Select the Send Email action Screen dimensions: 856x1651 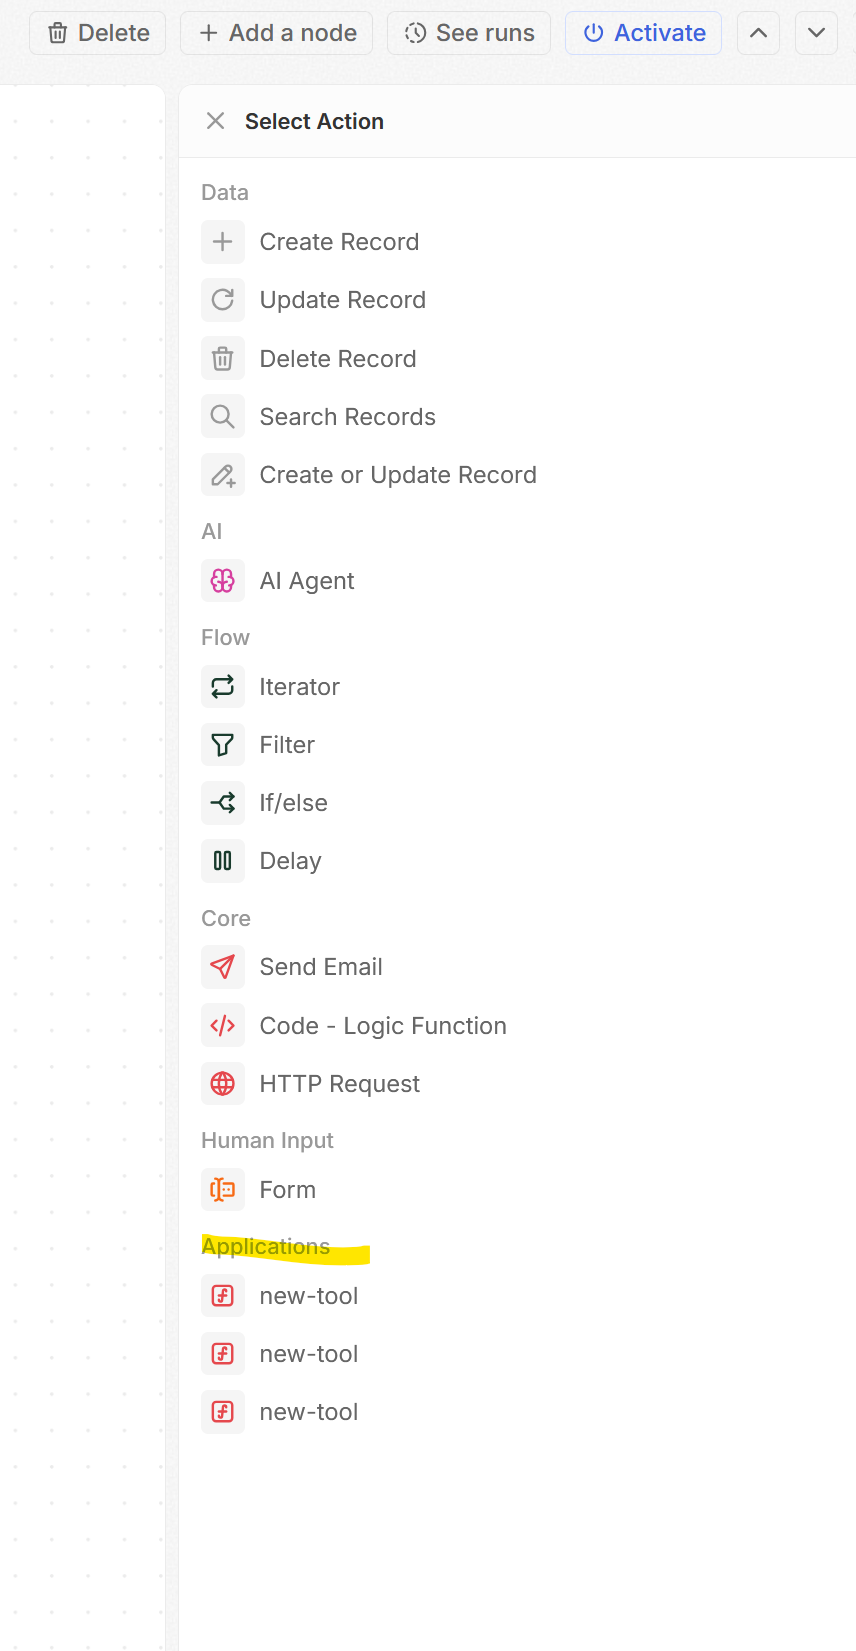pos(320,967)
